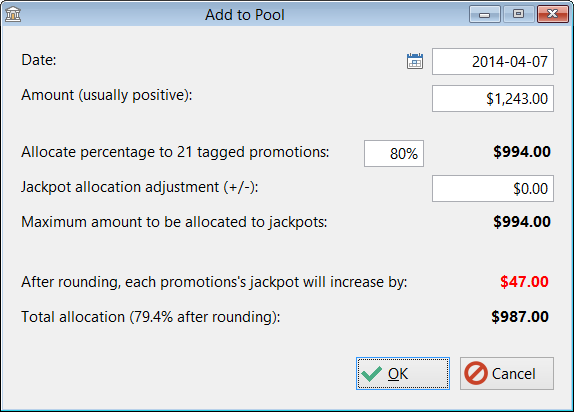This screenshot has height=412, width=574.
Task: Minimize the Add to Pool window
Action: click(485, 14)
